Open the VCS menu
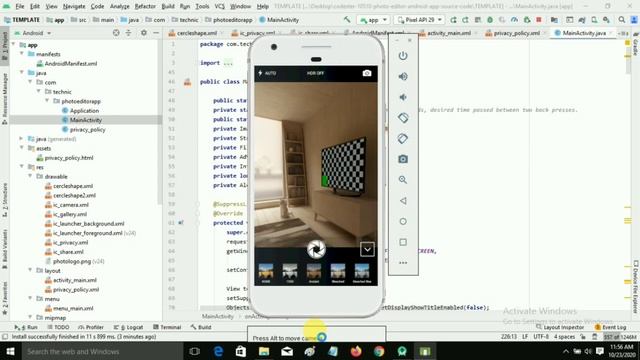 pyautogui.click(x=219, y=7)
